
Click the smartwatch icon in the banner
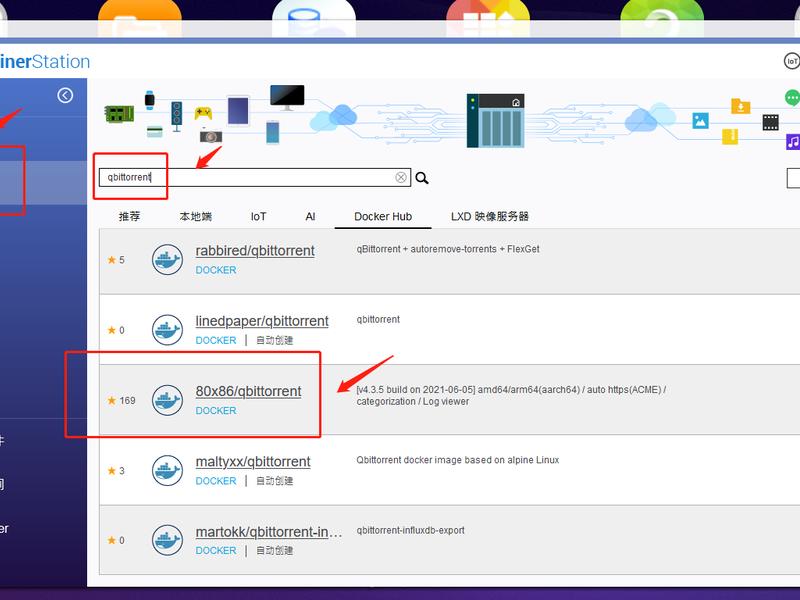(149, 99)
